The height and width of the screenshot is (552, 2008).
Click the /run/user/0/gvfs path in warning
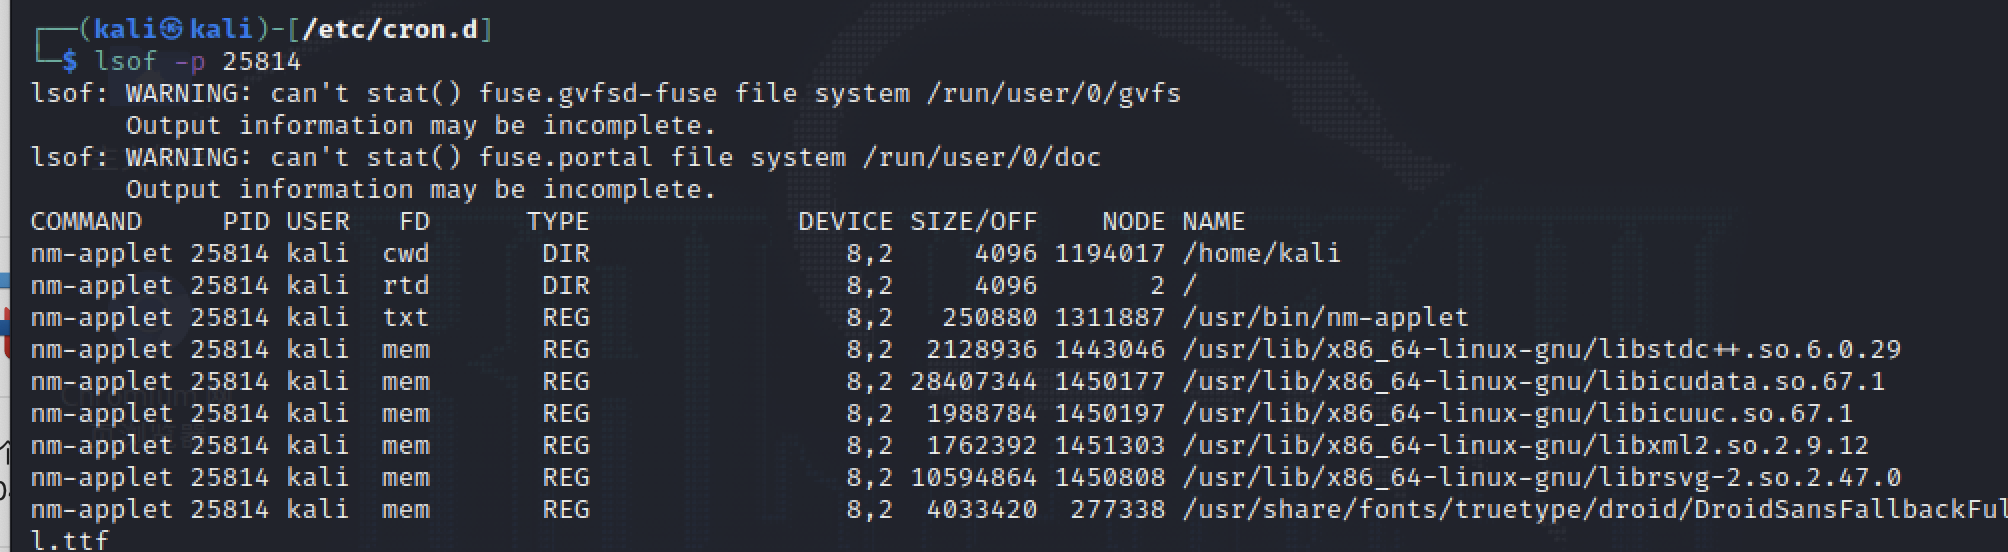coord(1053,94)
